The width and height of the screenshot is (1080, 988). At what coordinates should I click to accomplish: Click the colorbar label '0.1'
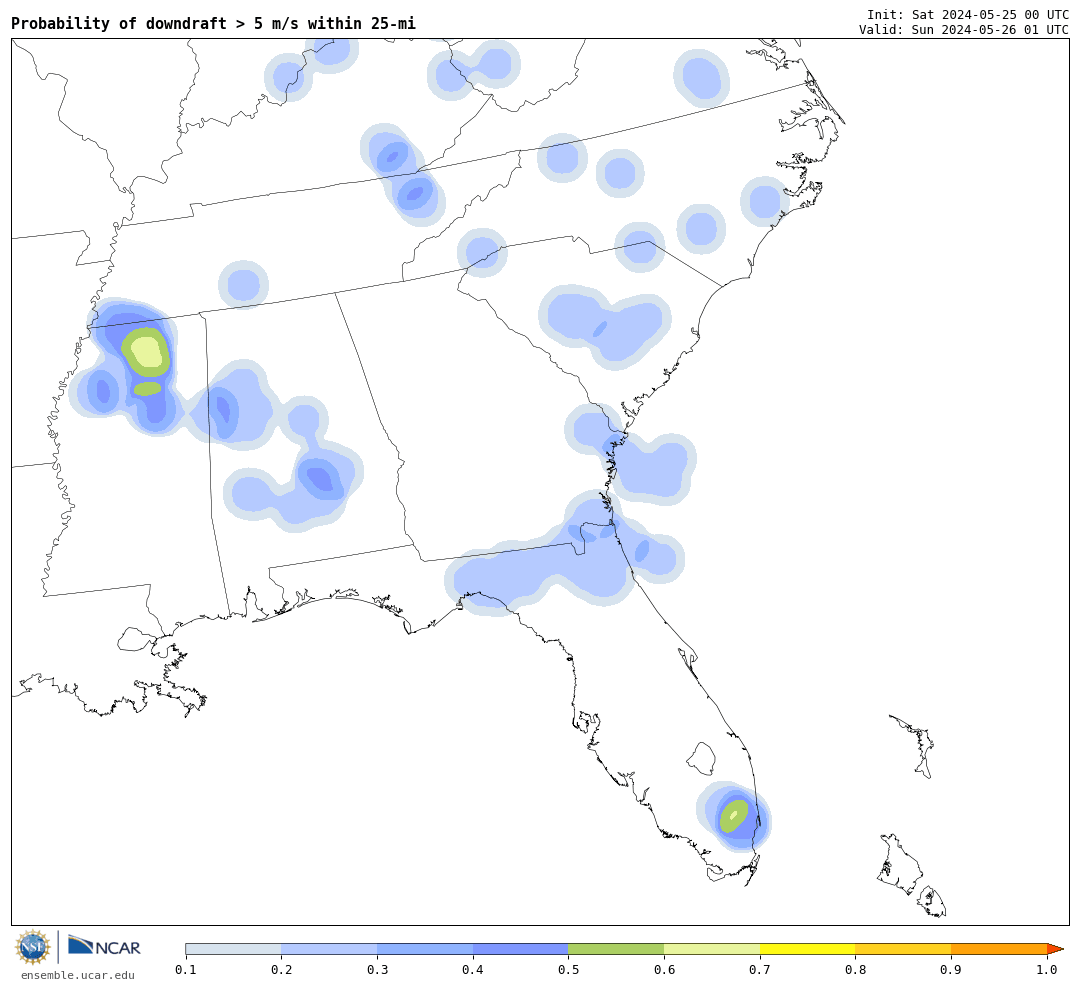coord(185,970)
